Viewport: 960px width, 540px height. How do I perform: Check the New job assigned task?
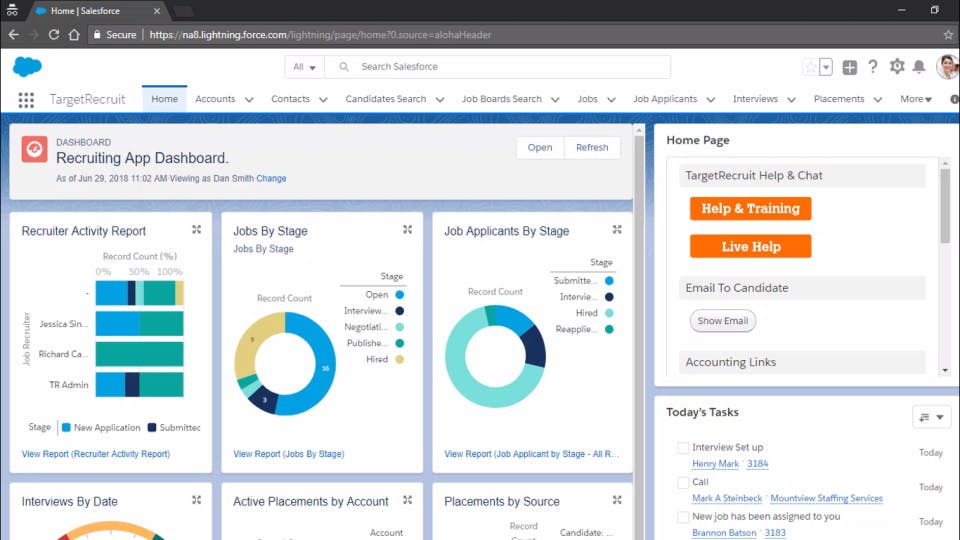click(x=683, y=517)
